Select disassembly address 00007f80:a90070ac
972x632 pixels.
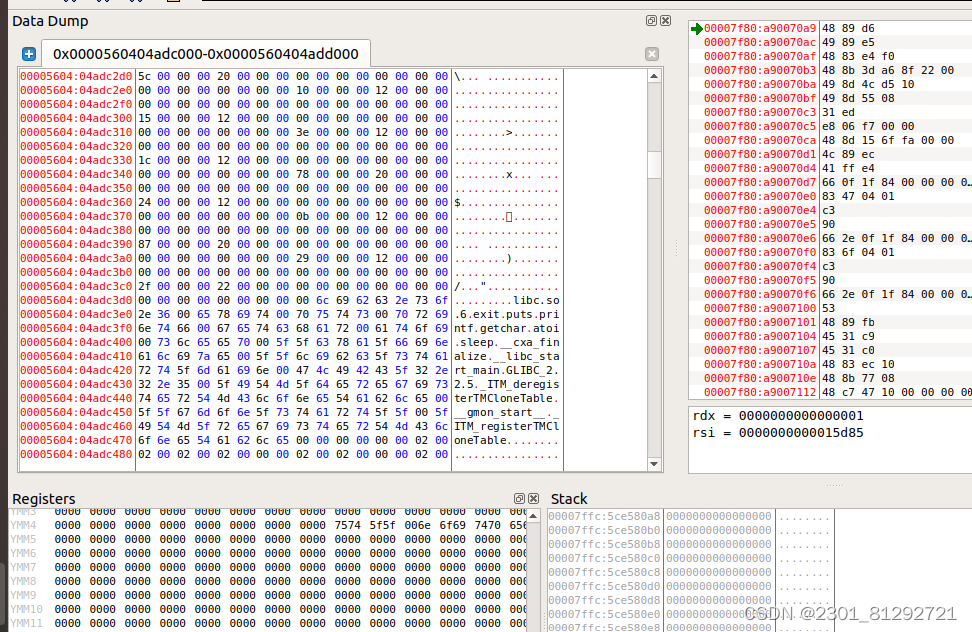(x=760, y=42)
